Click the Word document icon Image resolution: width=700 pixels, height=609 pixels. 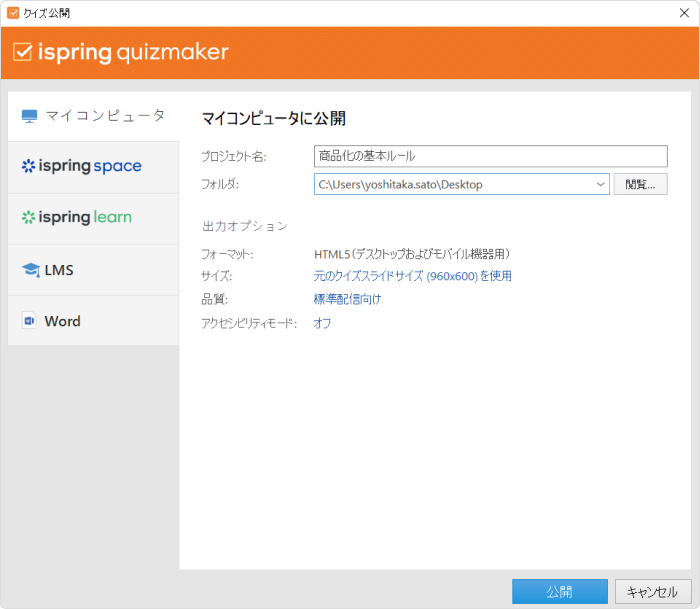click(29, 321)
